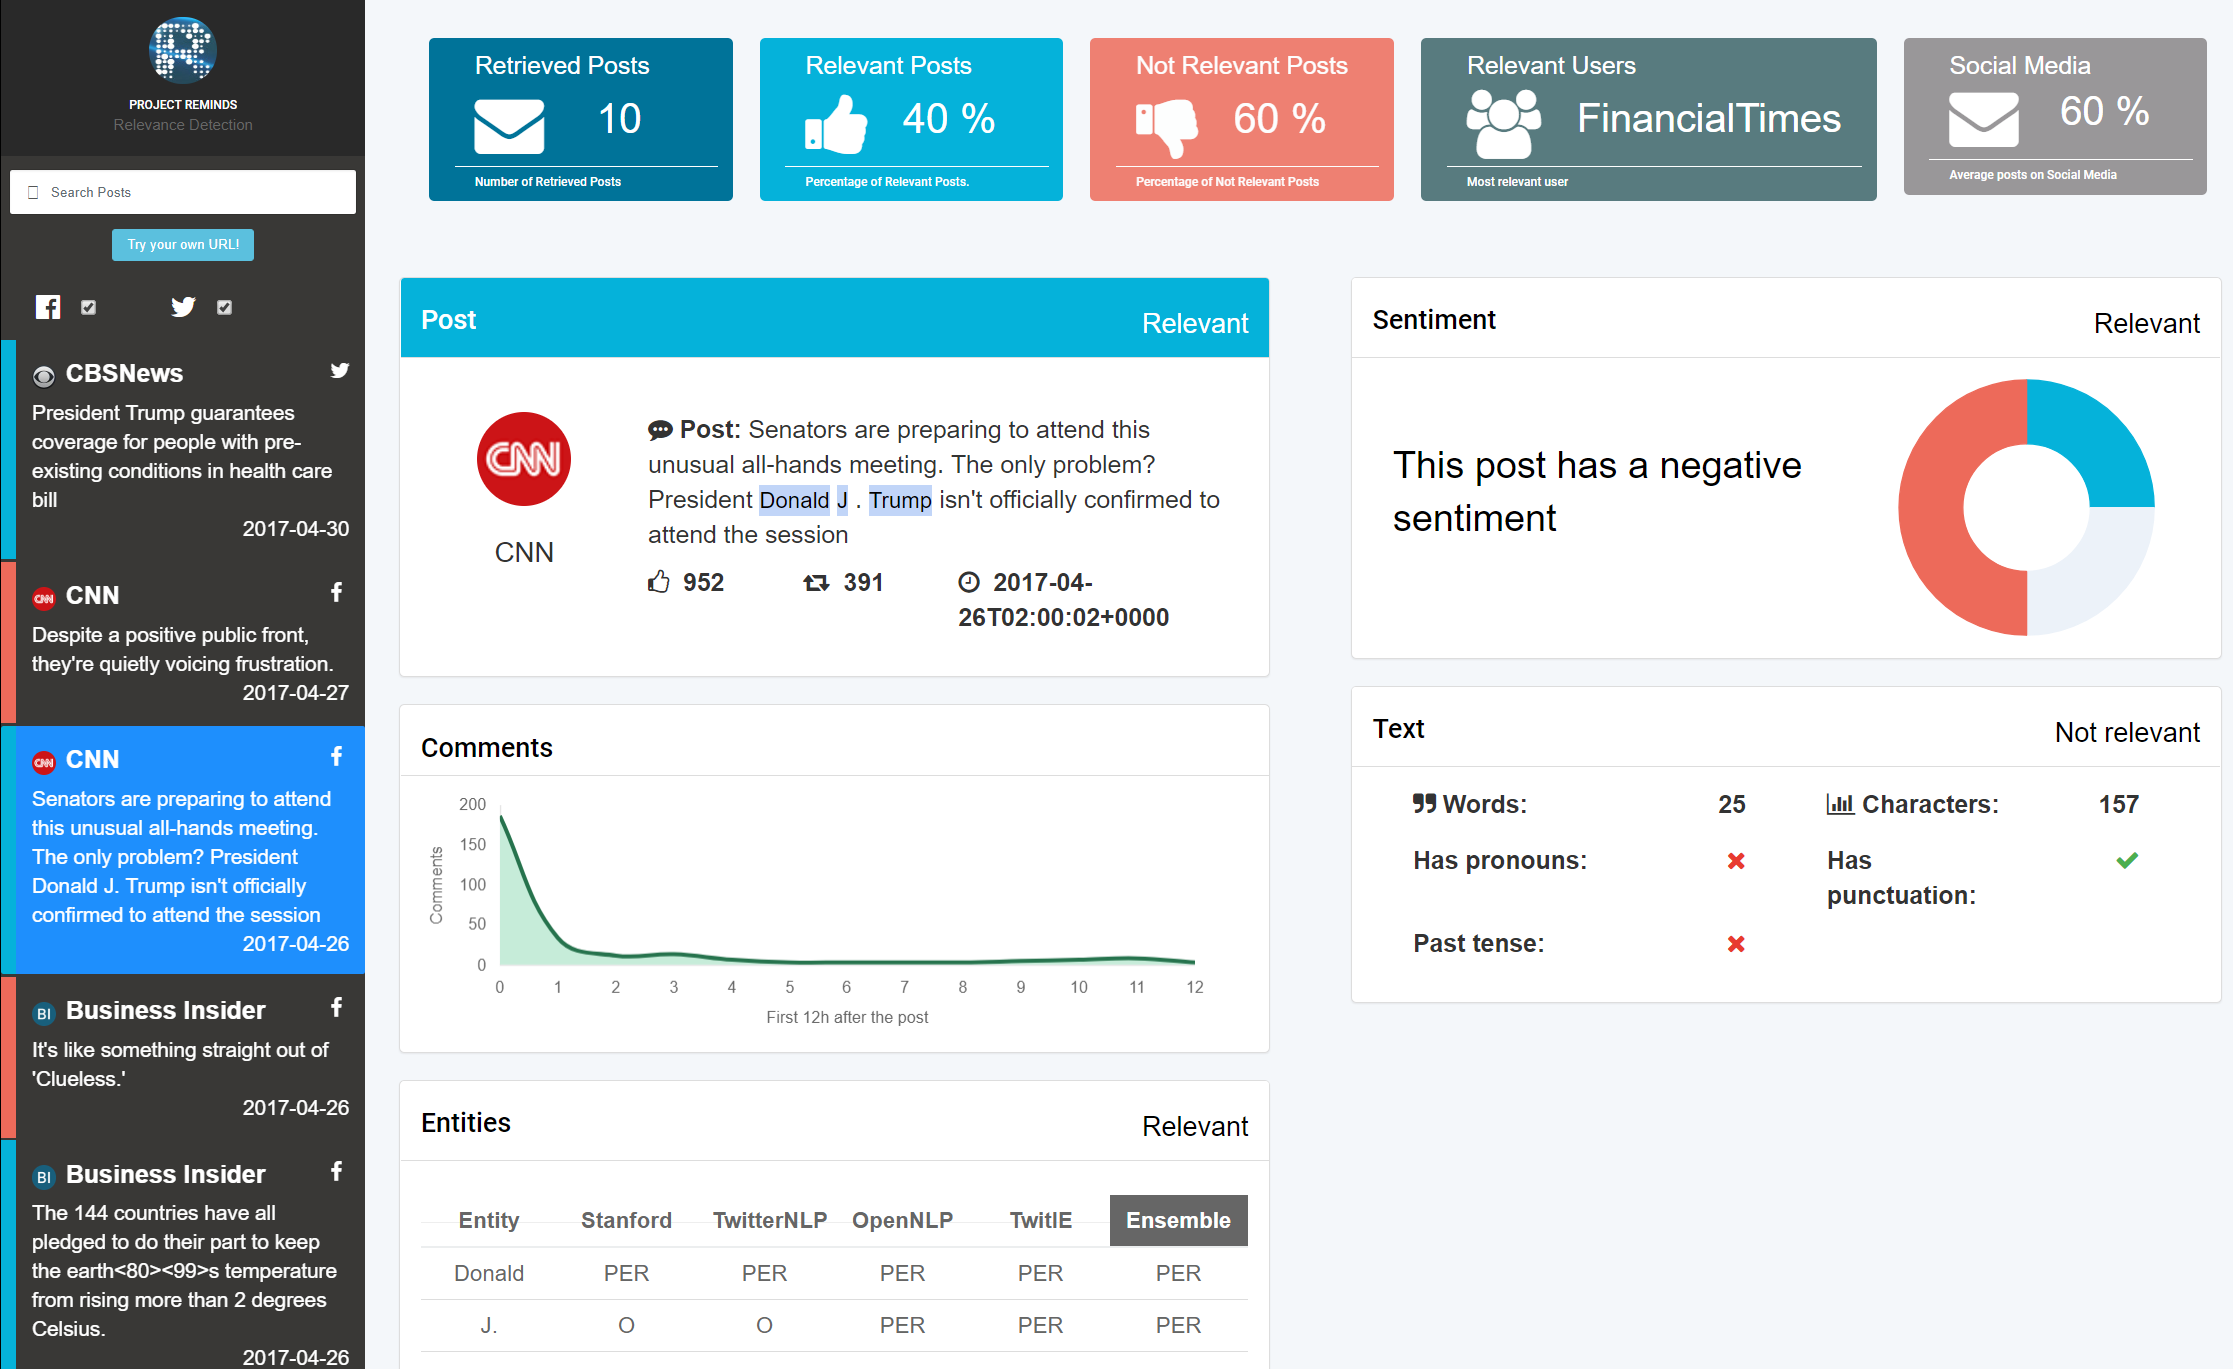Click the Twitter filter icon in sidebar

(x=183, y=307)
